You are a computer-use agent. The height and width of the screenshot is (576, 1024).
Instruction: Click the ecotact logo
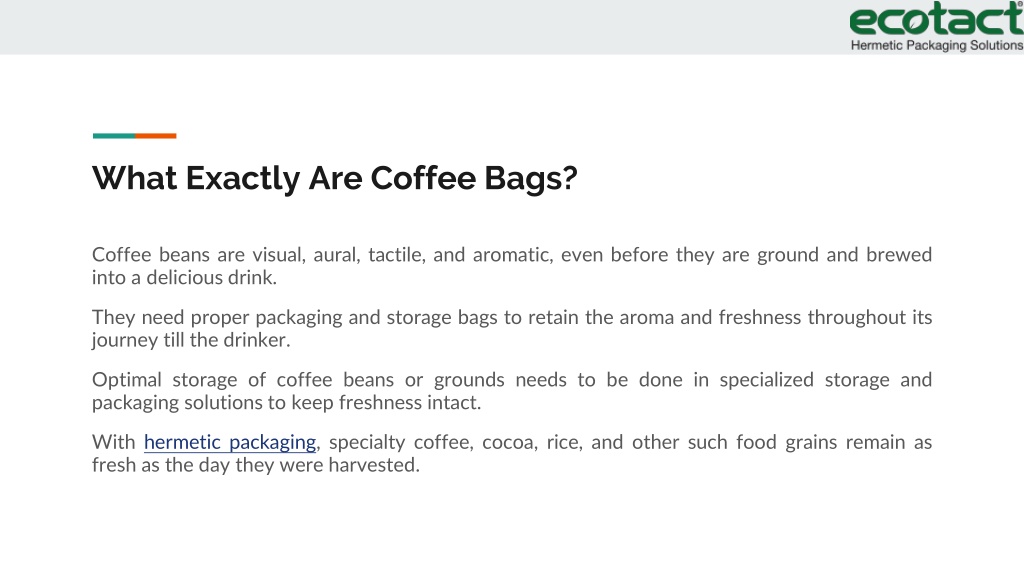936,26
